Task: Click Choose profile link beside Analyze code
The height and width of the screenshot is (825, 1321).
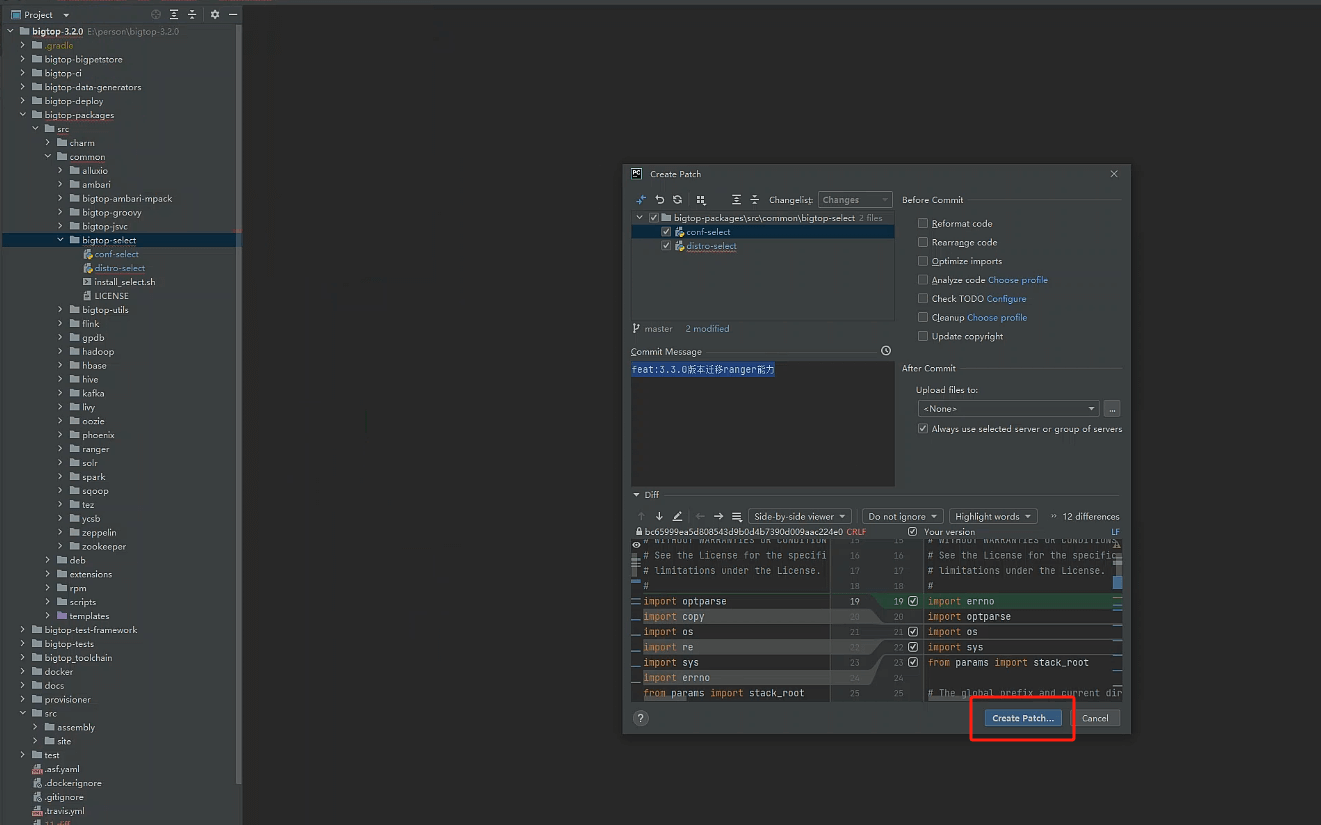Action: [1018, 280]
